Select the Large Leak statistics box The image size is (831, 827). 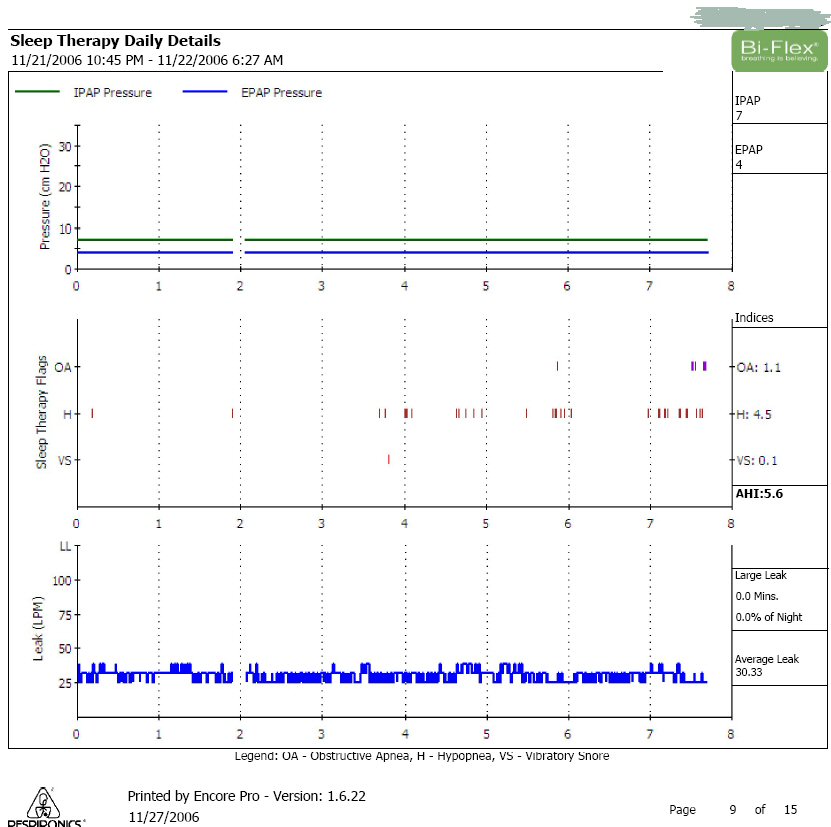pos(779,597)
